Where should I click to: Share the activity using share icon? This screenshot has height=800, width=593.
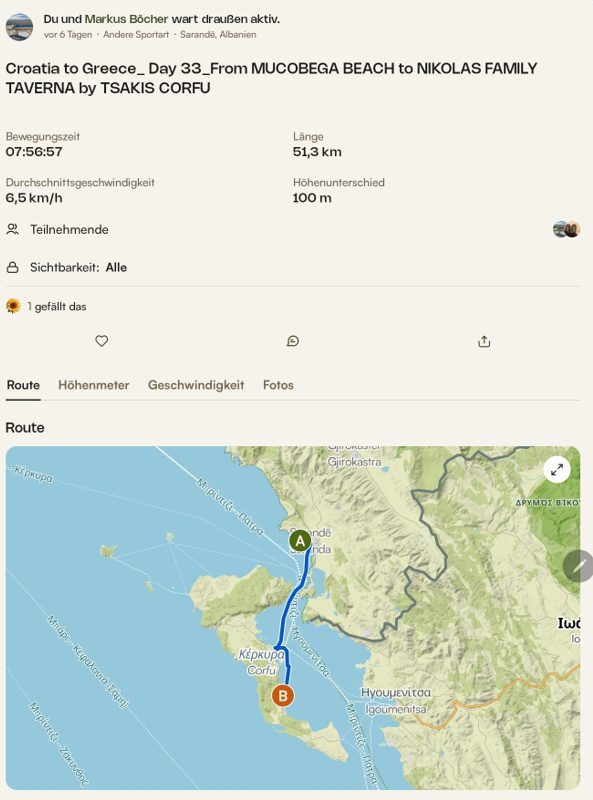[x=484, y=341]
